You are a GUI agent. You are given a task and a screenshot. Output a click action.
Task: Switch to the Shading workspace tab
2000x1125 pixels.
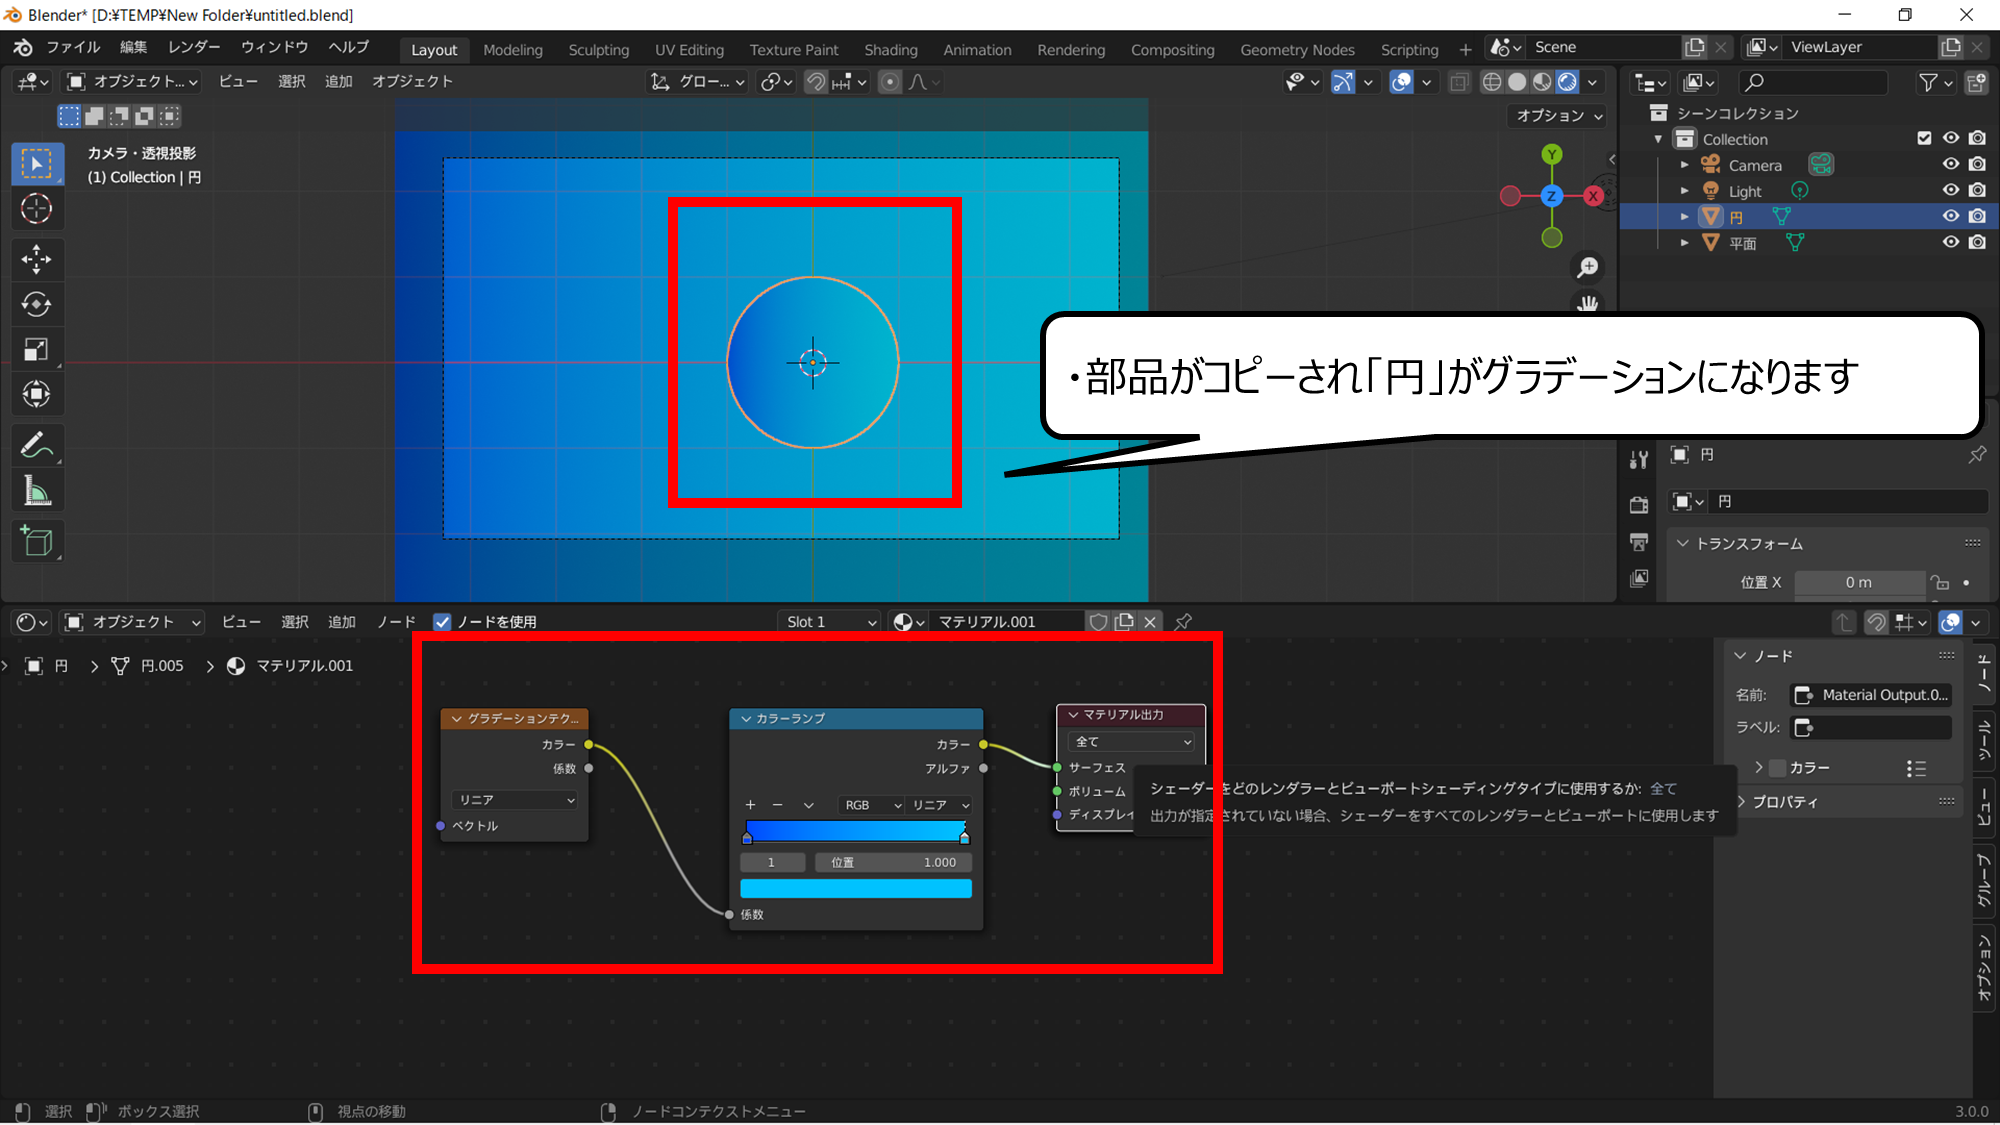click(x=890, y=50)
